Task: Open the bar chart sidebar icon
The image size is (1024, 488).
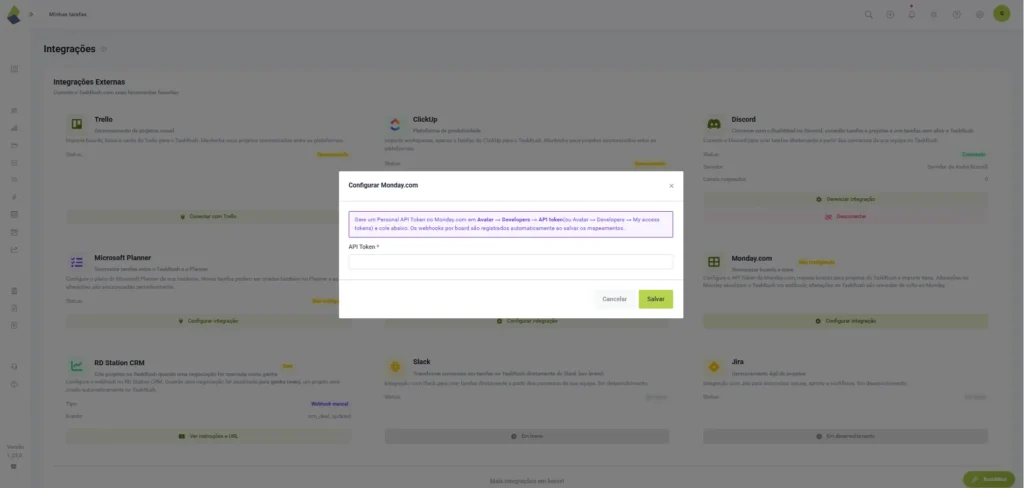Action: (14, 128)
